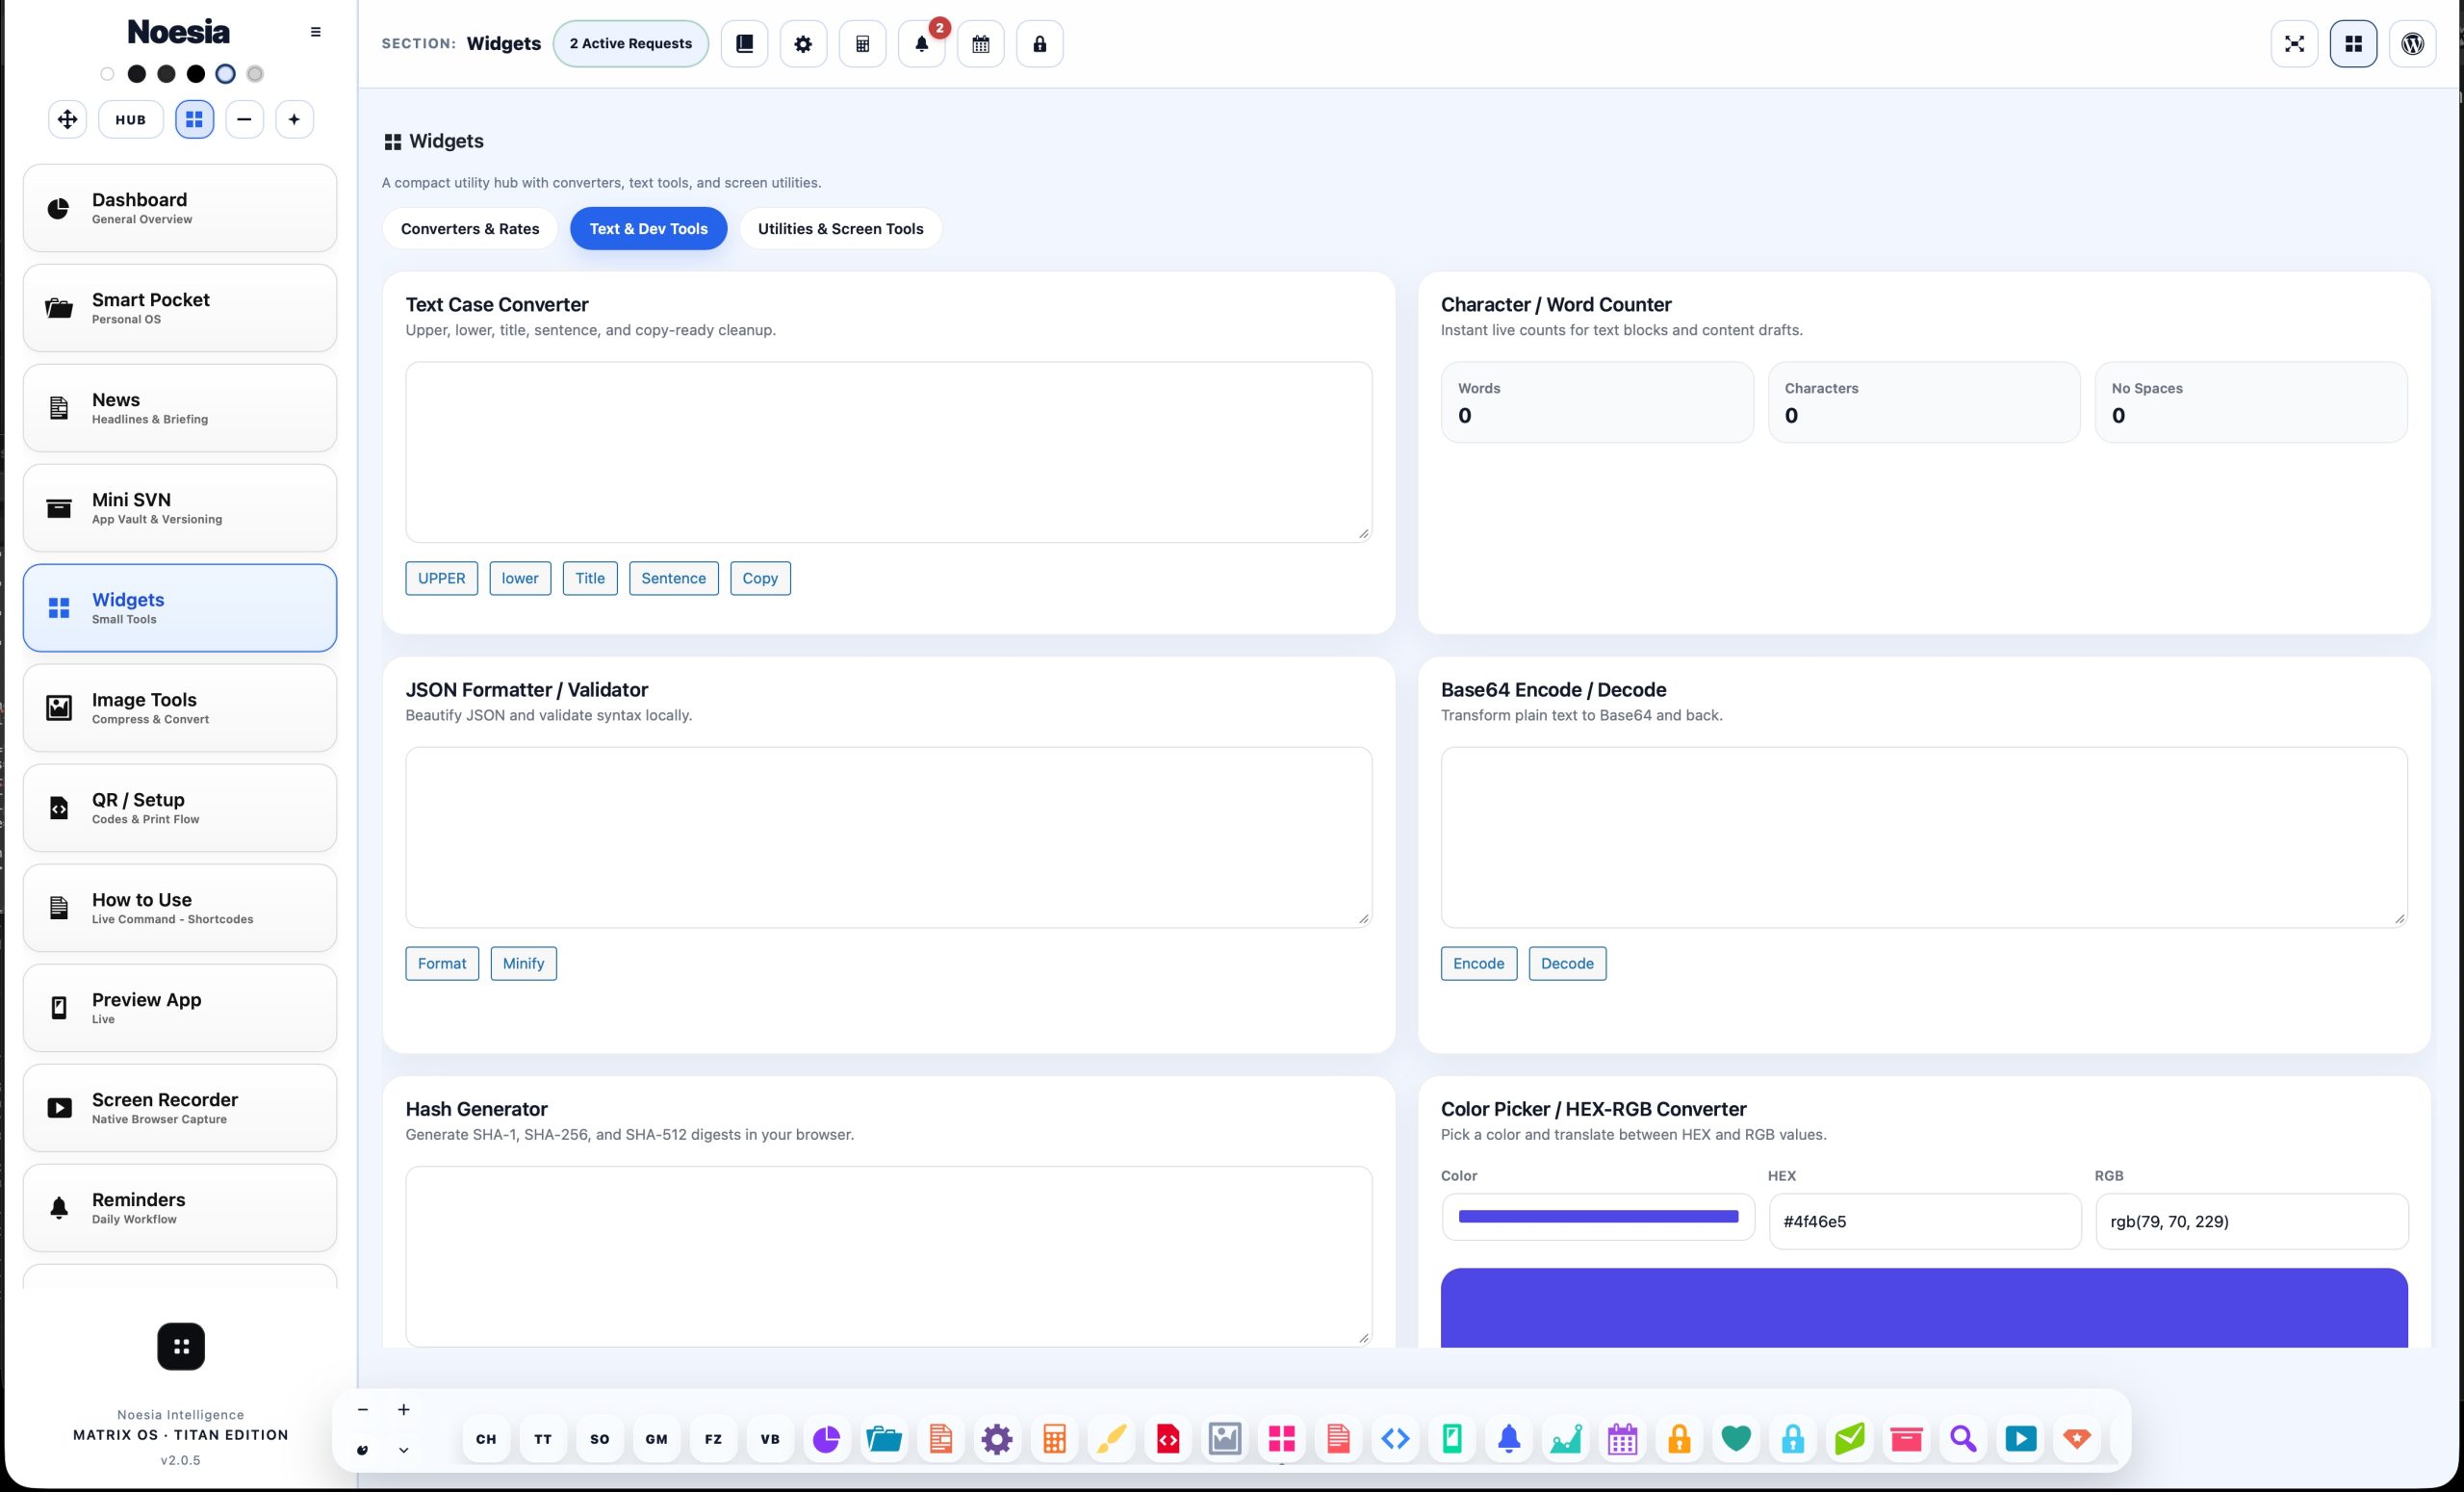
Task: Open the blue folder dock icon
Action: point(883,1439)
